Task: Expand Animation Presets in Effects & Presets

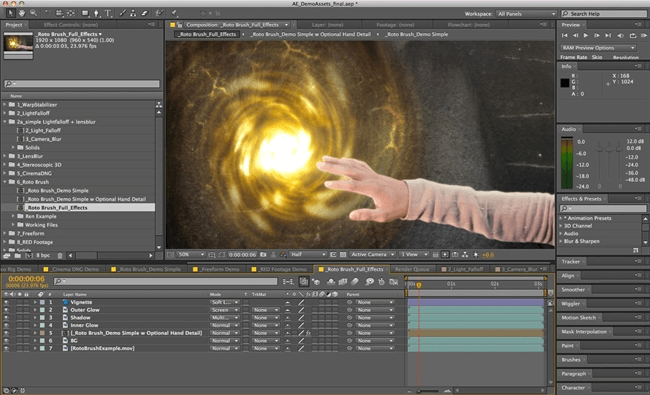Action: [561, 218]
